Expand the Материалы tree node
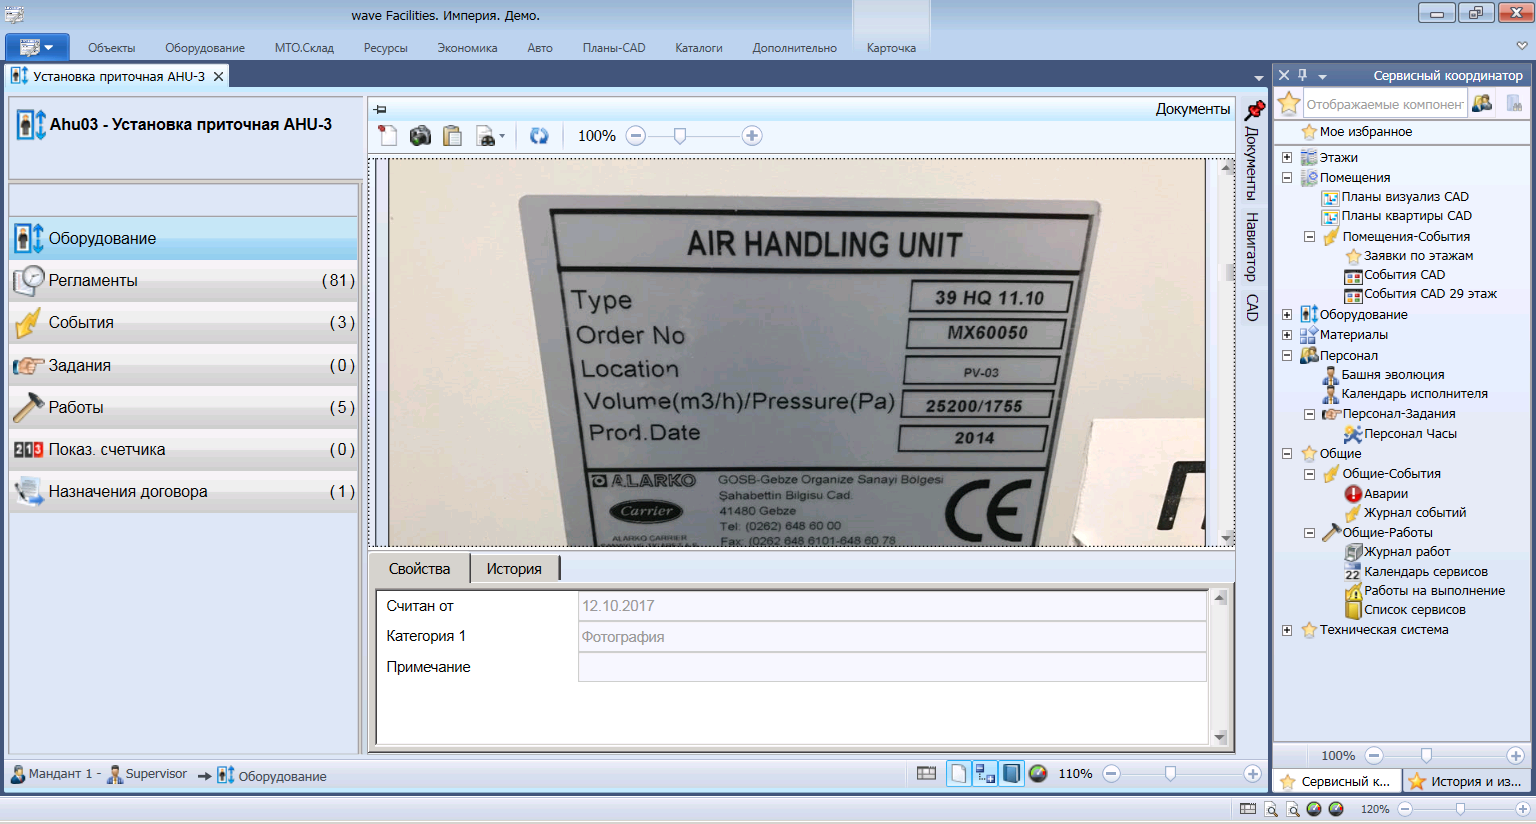 click(1288, 335)
